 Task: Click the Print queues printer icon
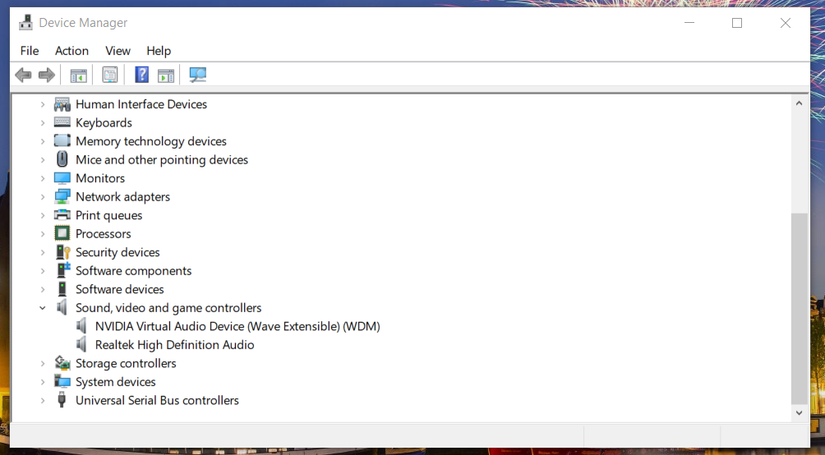62,215
